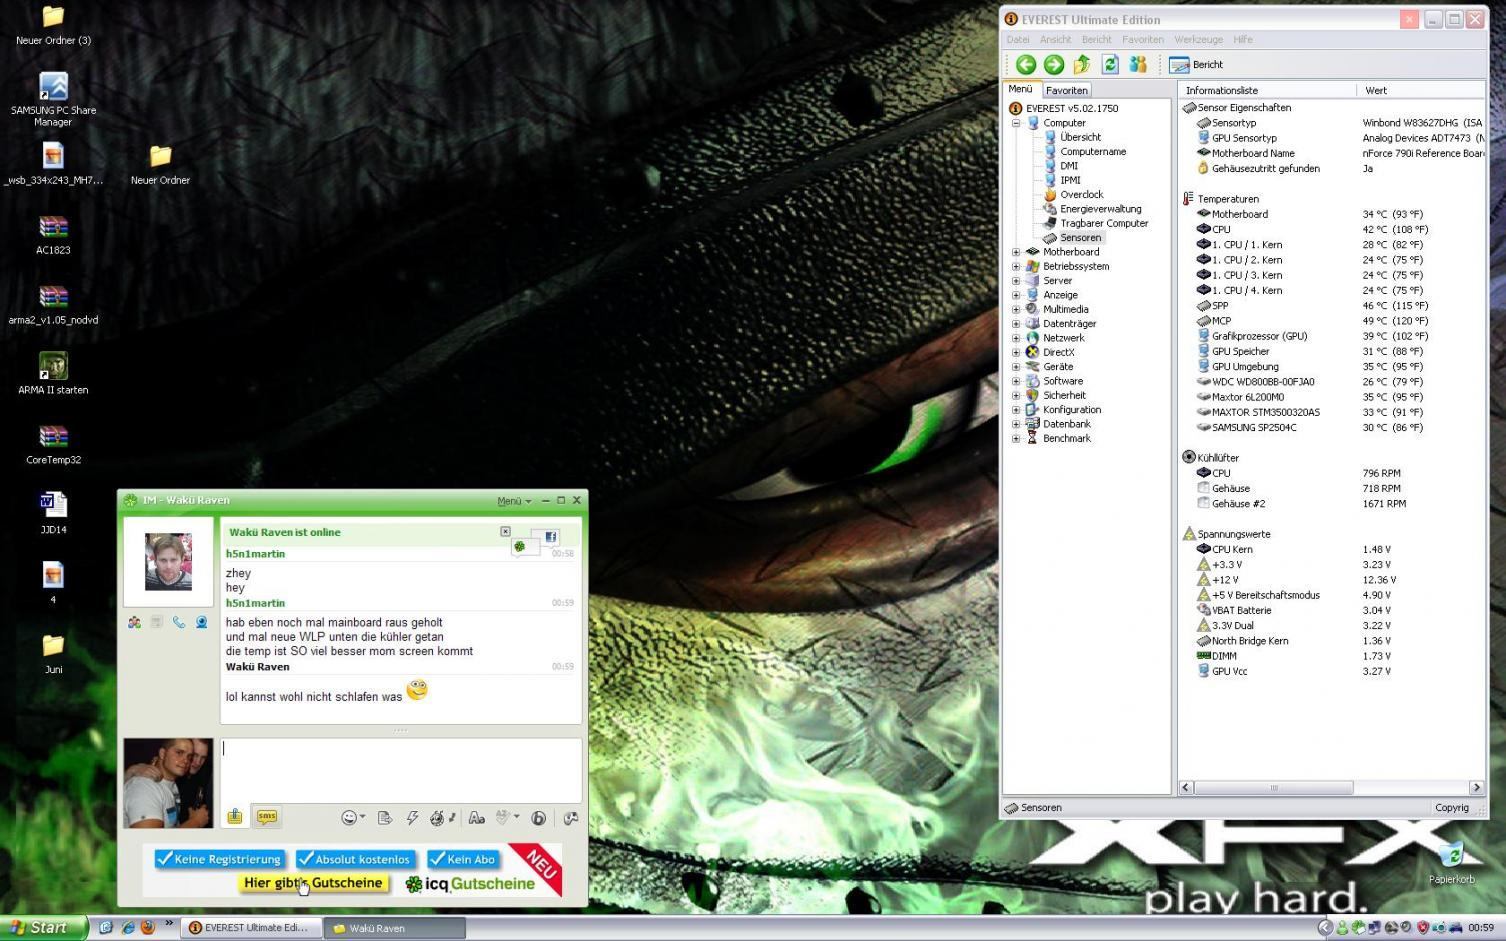Click the Wert column header
Image resolution: width=1506 pixels, height=941 pixels.
tap(1420, 90)
